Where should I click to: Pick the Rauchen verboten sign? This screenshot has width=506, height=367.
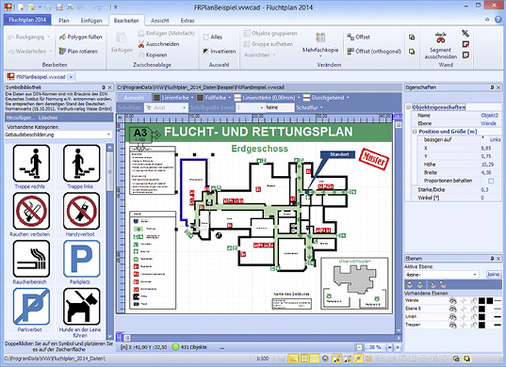[x=31, y=211]
